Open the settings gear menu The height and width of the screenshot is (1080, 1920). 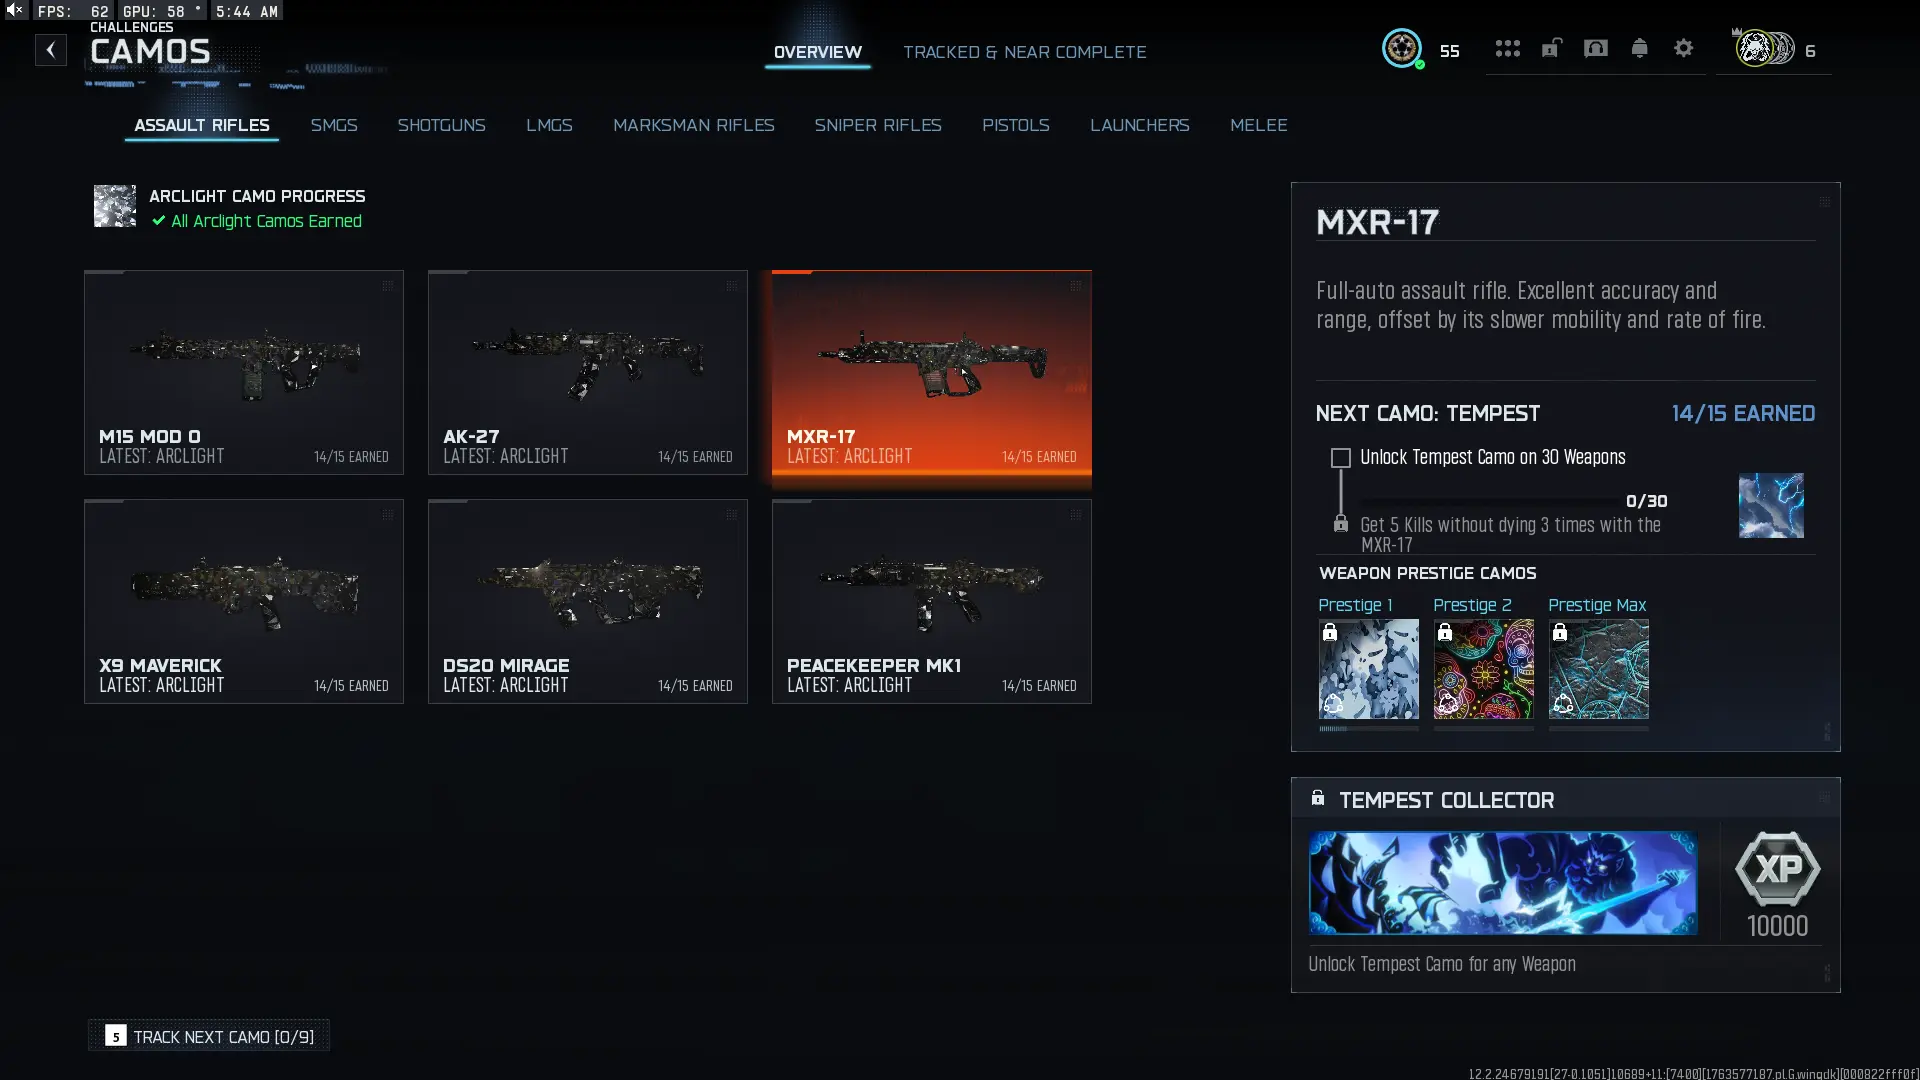coord(1683,48)
